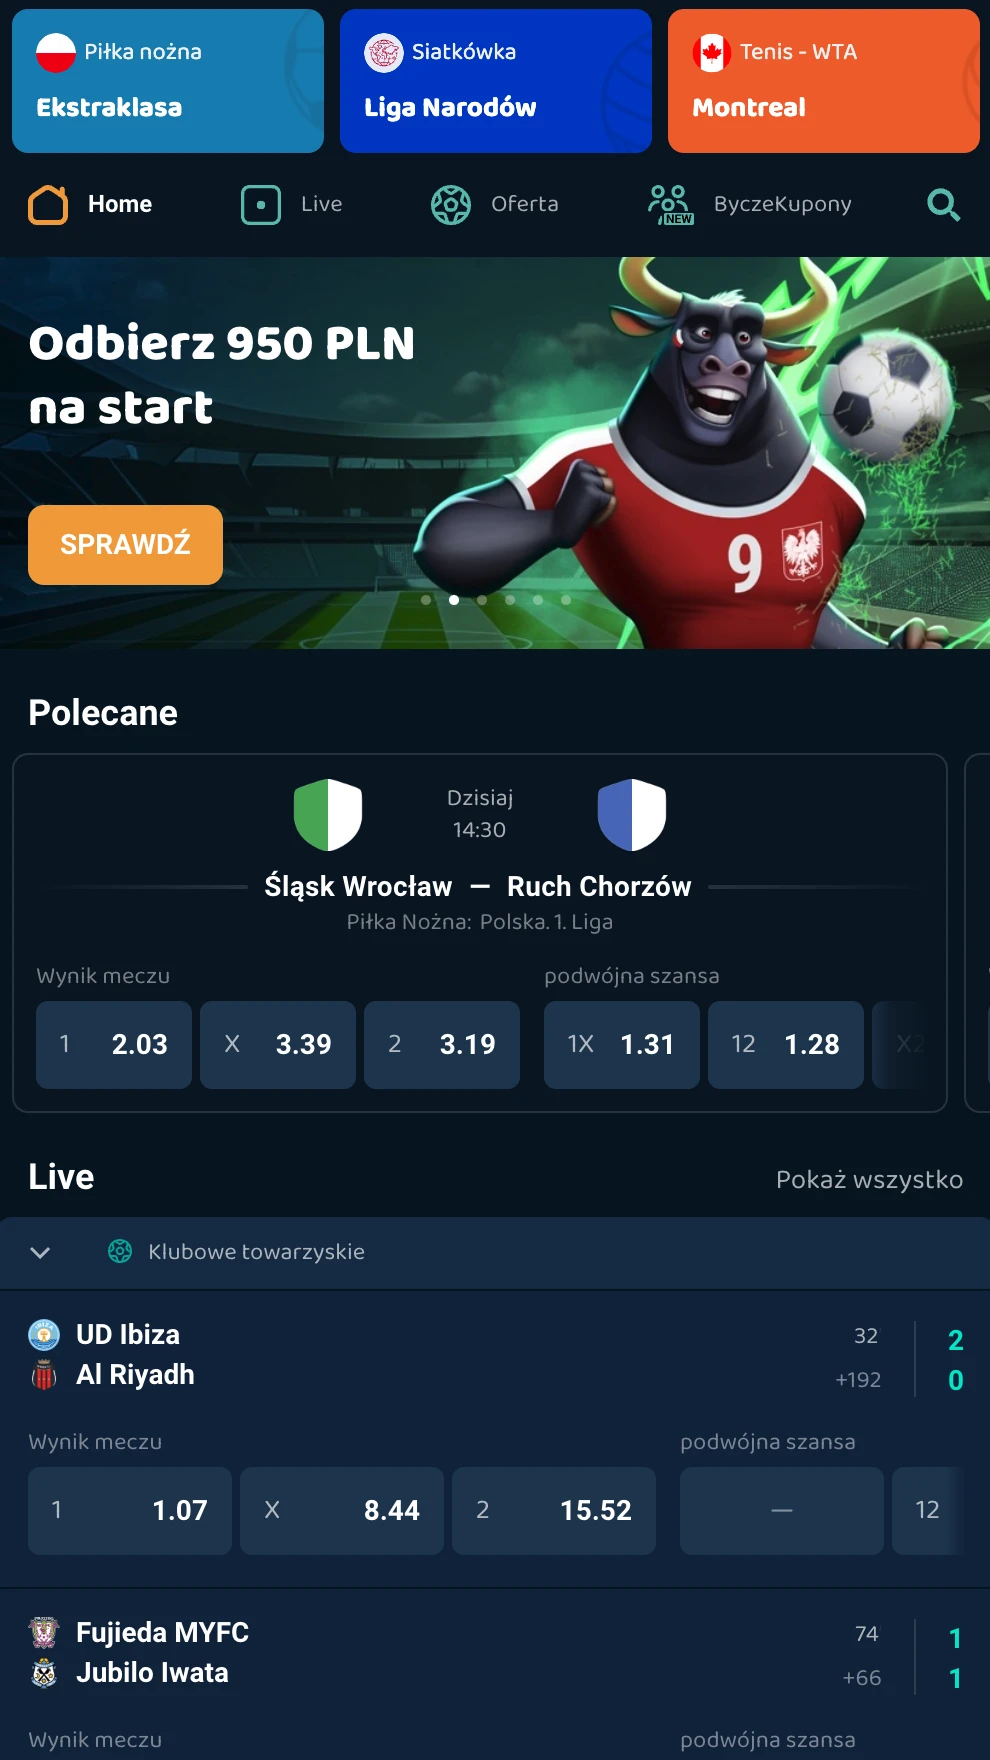Select the Oferta football icon
This screenshot has height=1760, width=990.
coord(451,205)
